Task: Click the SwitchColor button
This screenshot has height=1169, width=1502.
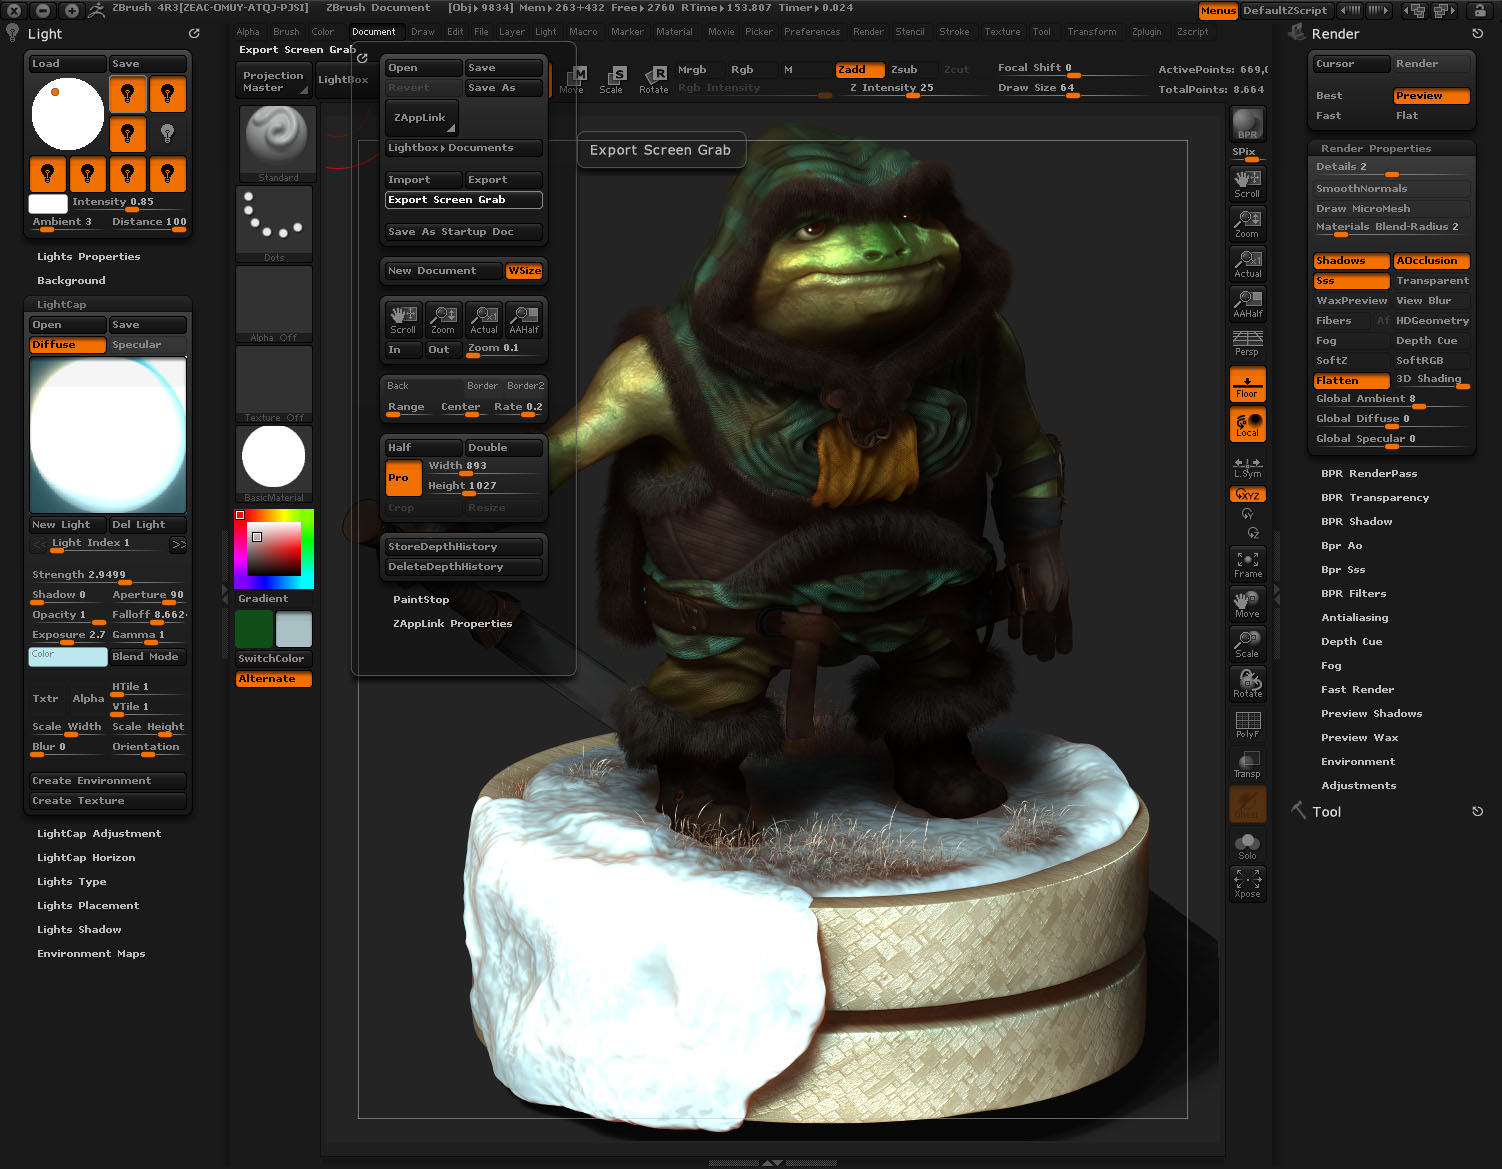Action: coord(274,659)
